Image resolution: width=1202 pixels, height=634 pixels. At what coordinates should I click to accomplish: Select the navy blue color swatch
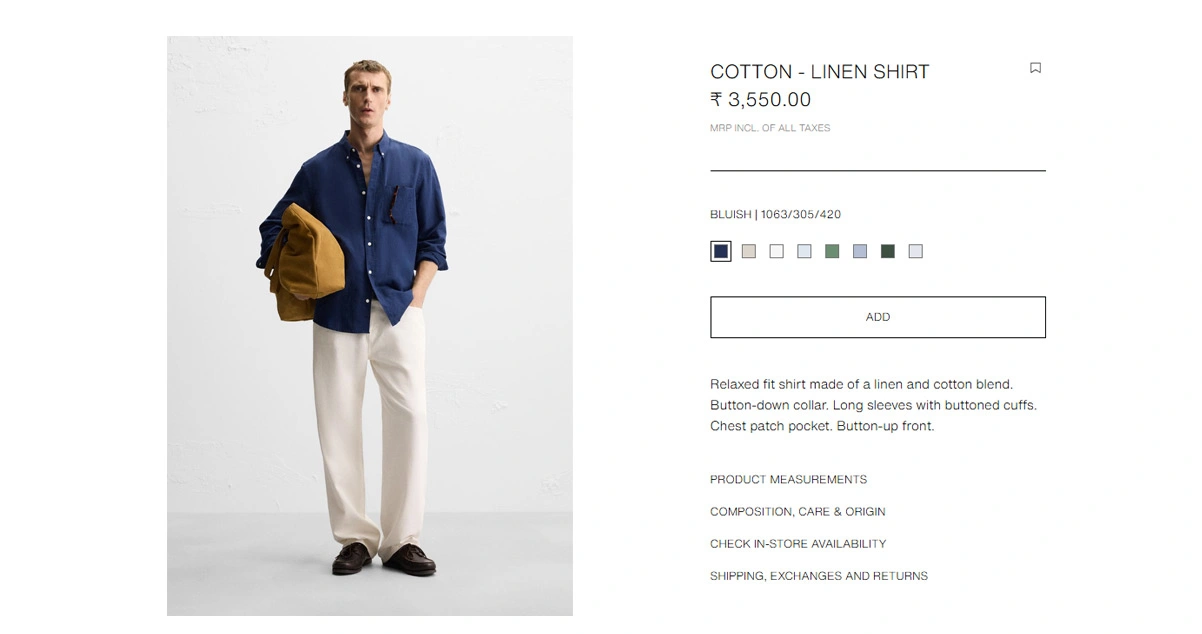click(x=720, y=251)
